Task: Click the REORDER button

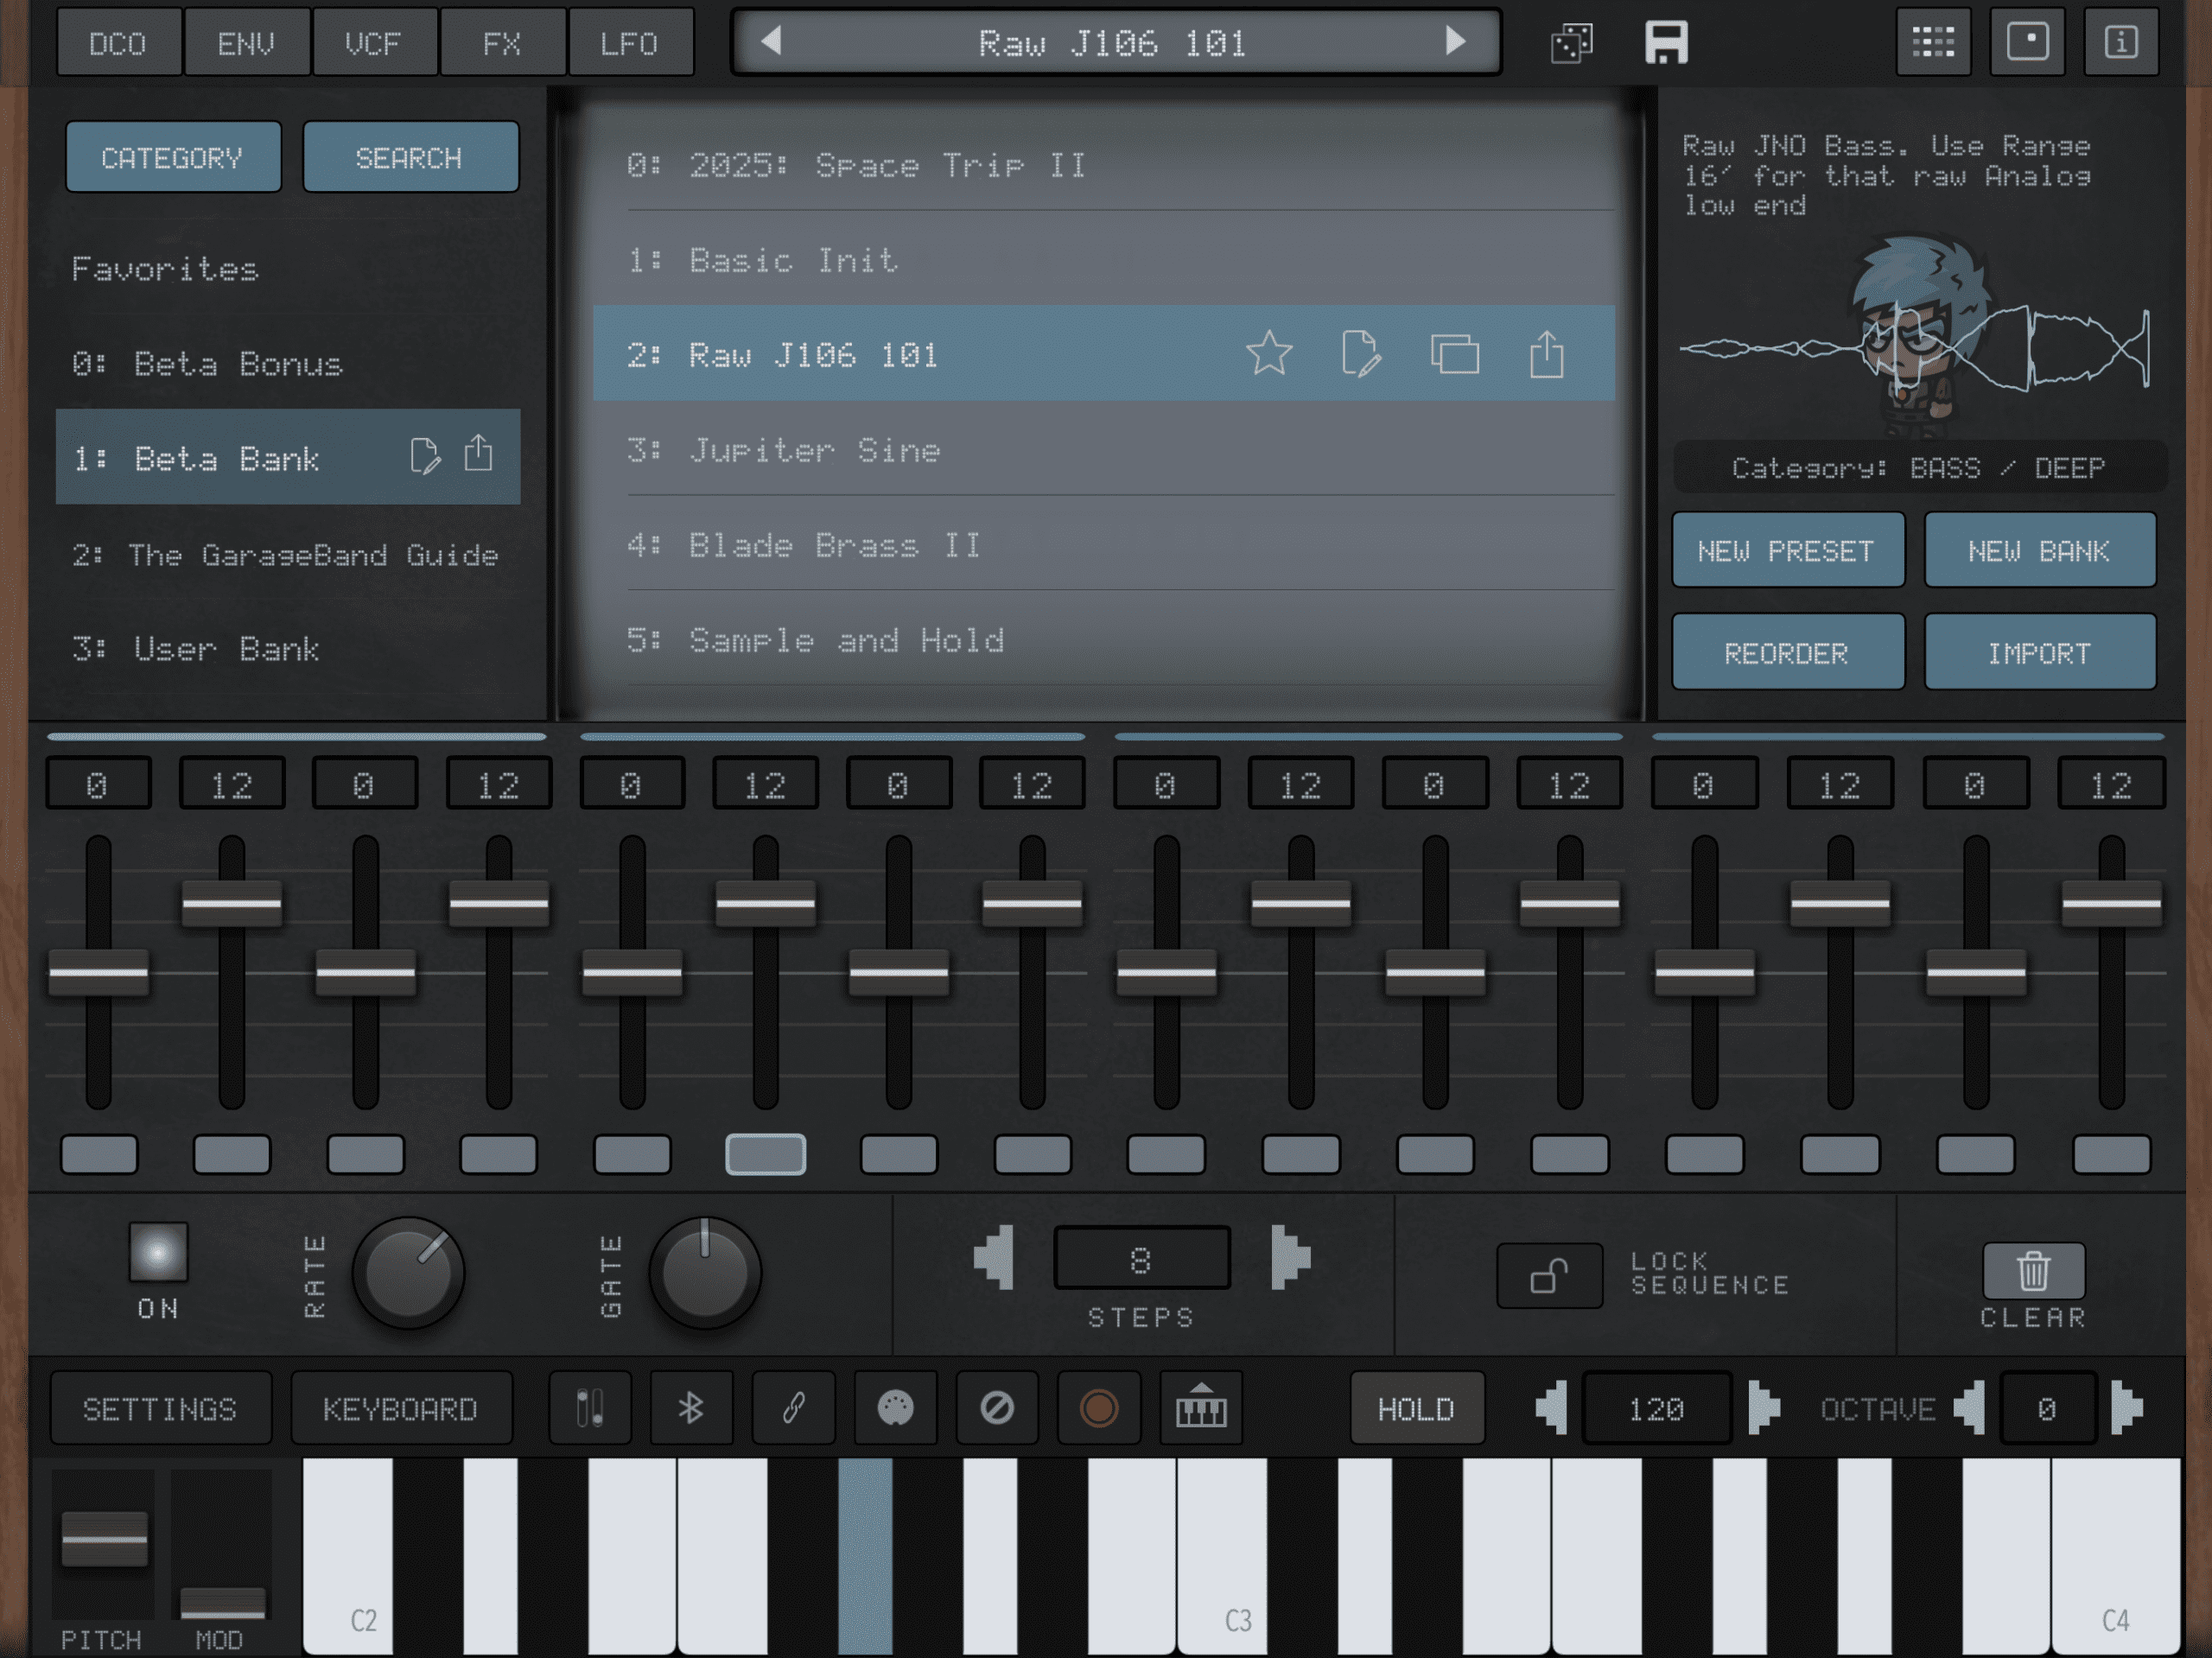Action: pyautogui.click(x=1787, y=652)
